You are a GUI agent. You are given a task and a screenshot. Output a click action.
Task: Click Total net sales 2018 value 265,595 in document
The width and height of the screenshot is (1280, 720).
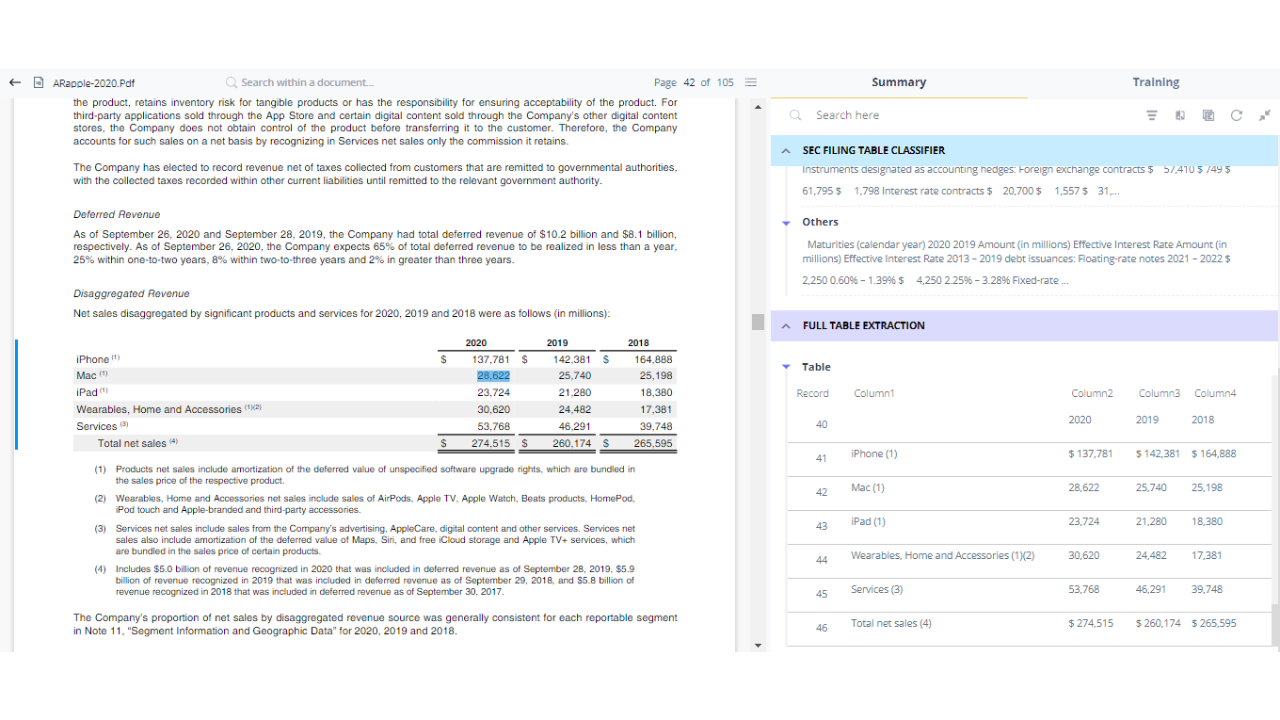[653, 443]
